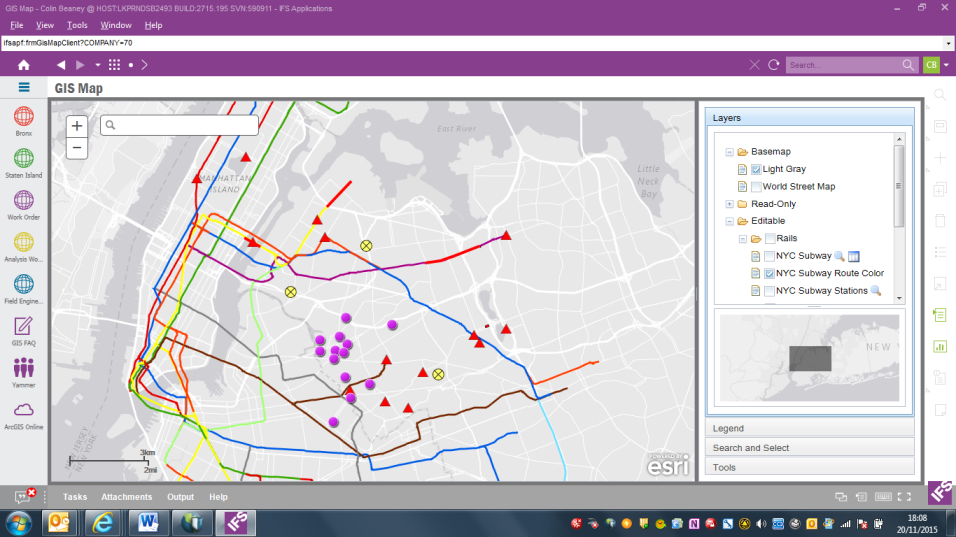
Task: Open Outlook from the taskbar
Action: click(x=59, y=523)
